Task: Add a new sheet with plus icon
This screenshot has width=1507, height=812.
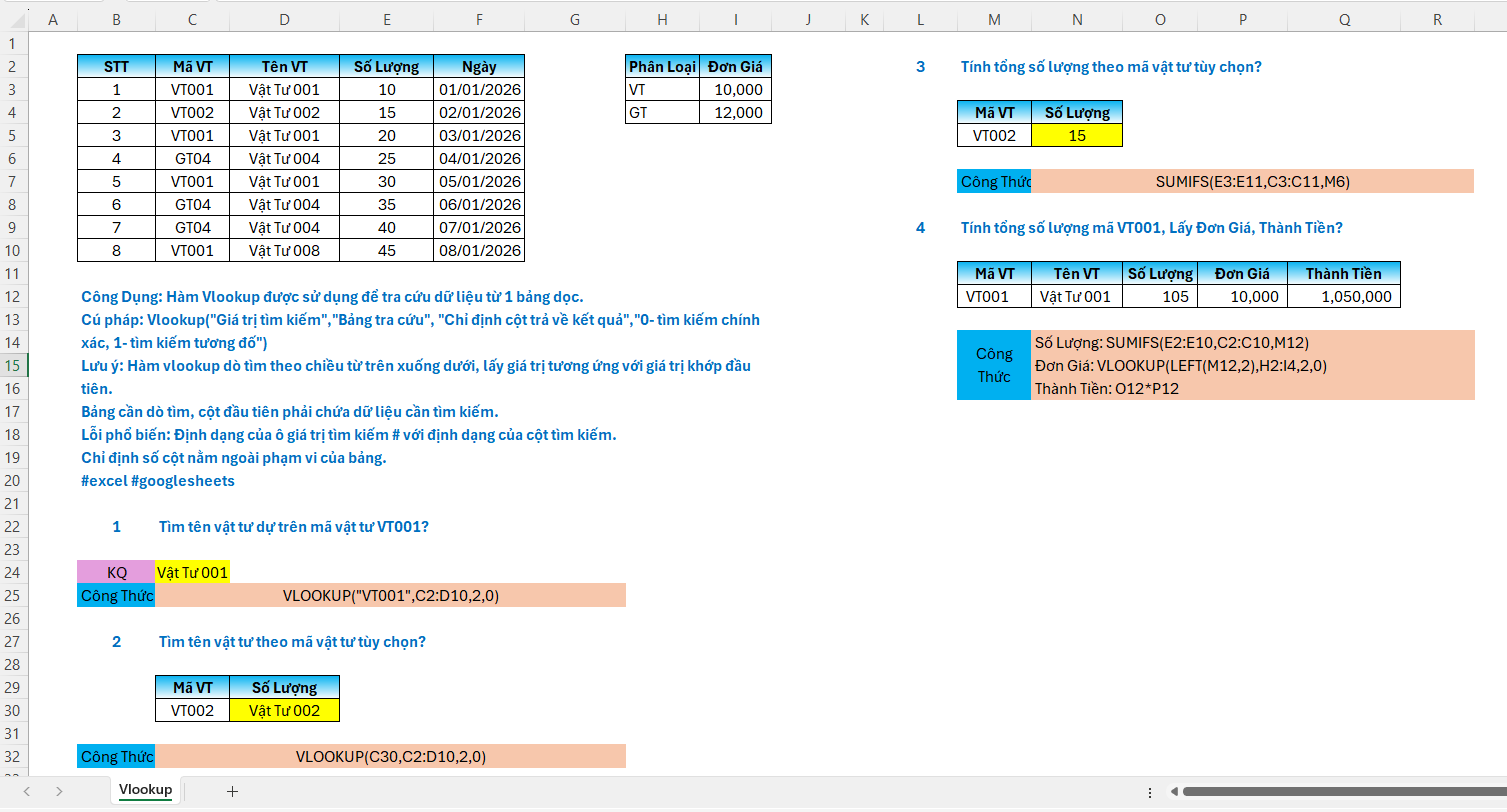Action: pos(232,791)
